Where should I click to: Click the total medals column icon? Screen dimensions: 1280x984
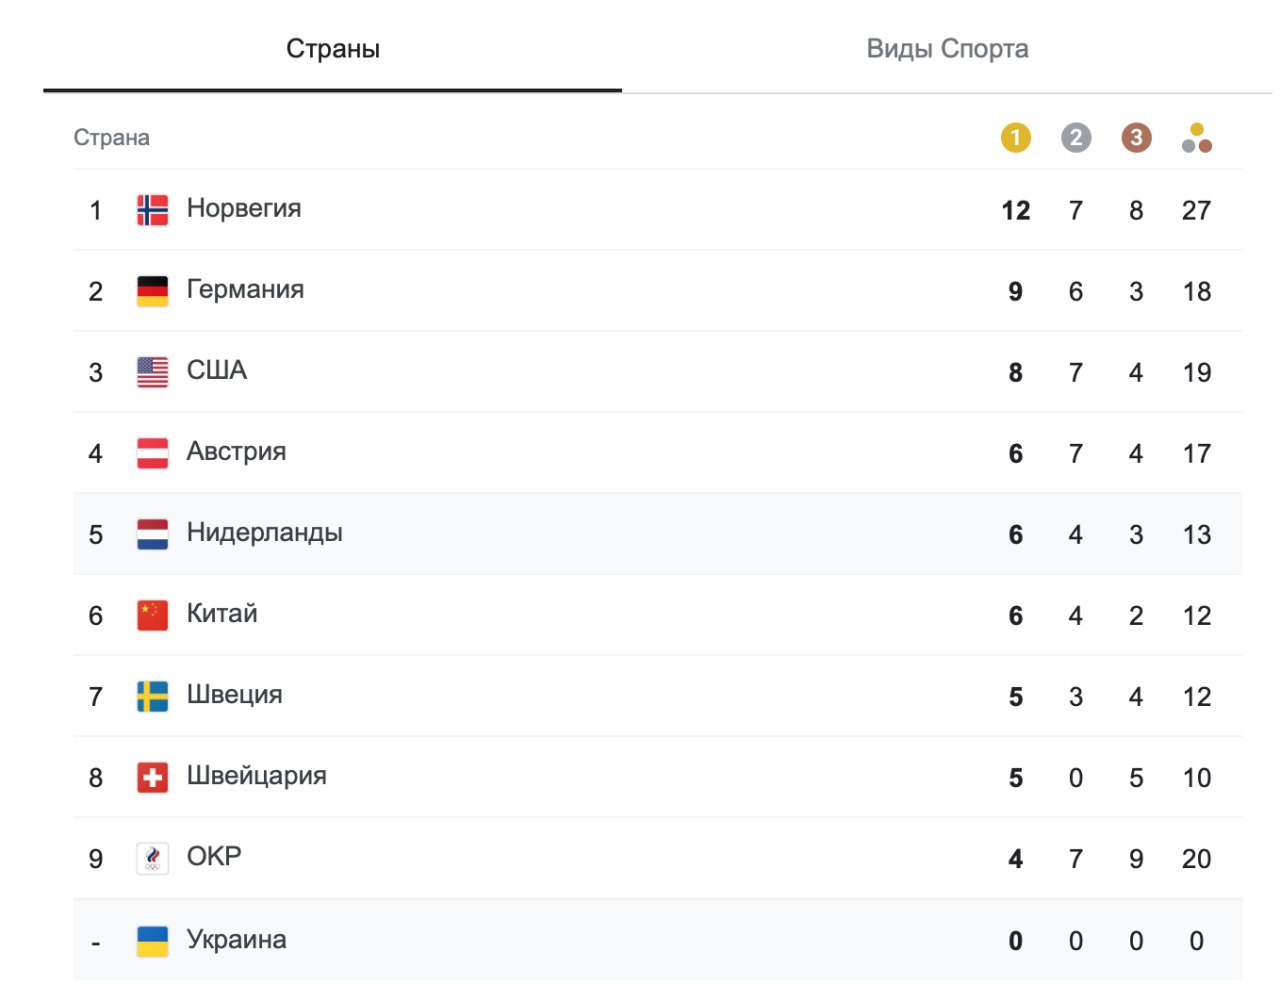(1196, 138)
